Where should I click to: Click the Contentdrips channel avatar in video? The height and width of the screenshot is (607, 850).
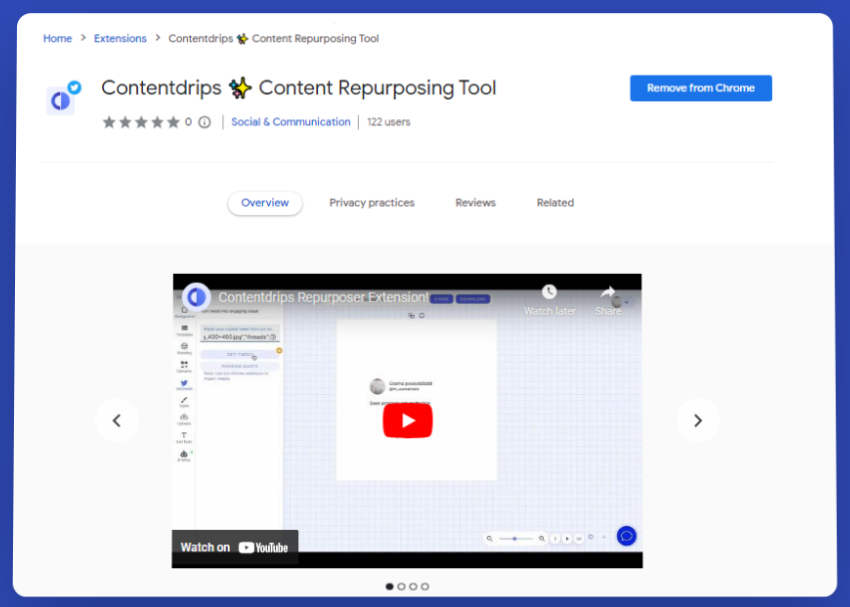tap(196, 297)
